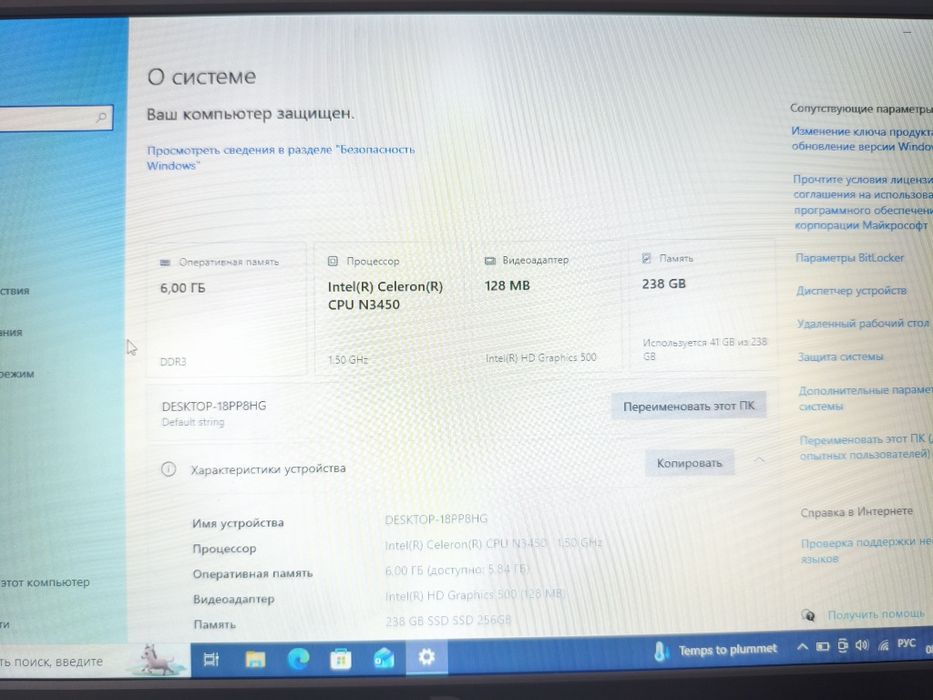This screenshot has height=700, width=933.
Task: Click the search magnifier in settings search box
Action: 101,117
